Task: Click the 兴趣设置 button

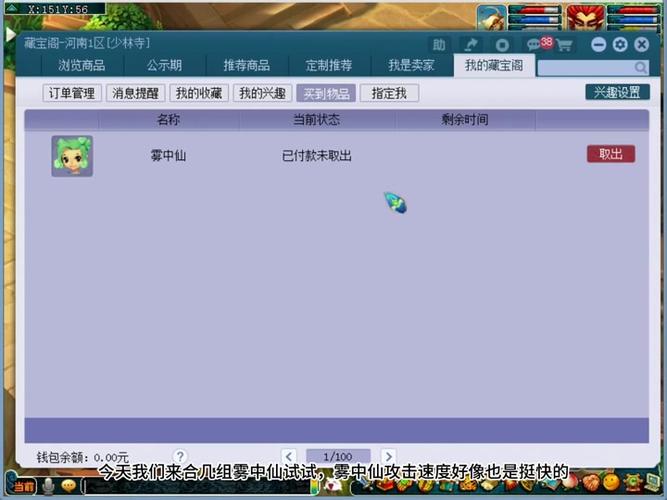Action: coord(617,92)
